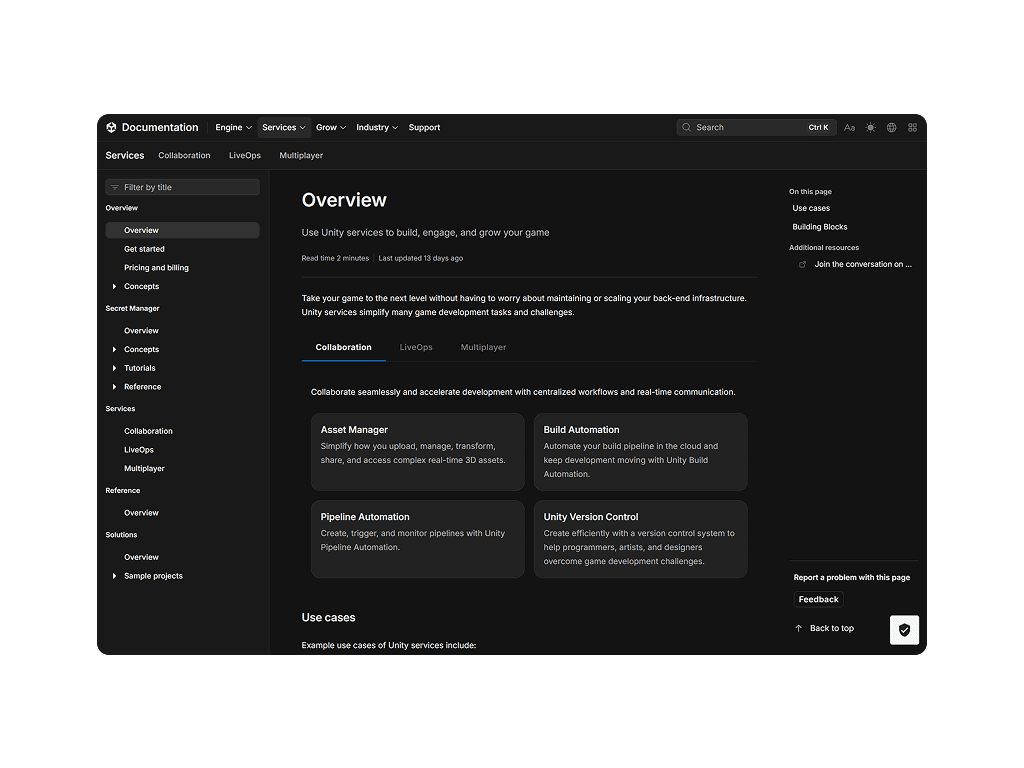Open the Engine dropdown menu
Viewport: 1024px width, 768px height.
coord(233,127)
